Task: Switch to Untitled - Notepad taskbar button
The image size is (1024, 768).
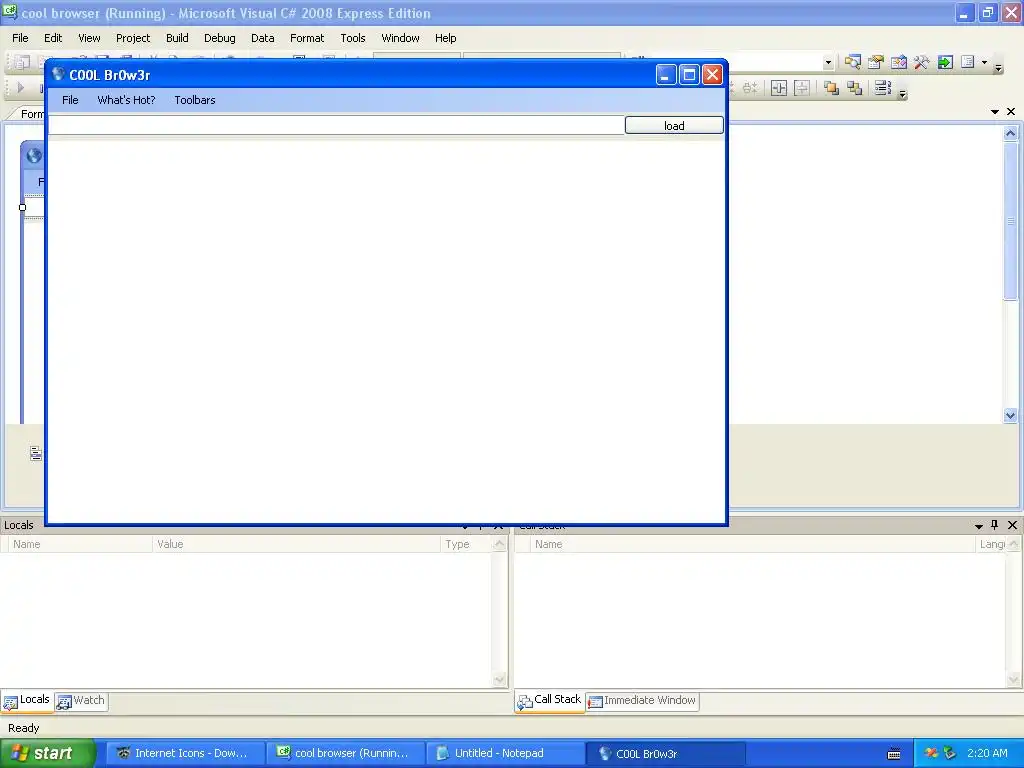Action: click(x=505, y=753)
